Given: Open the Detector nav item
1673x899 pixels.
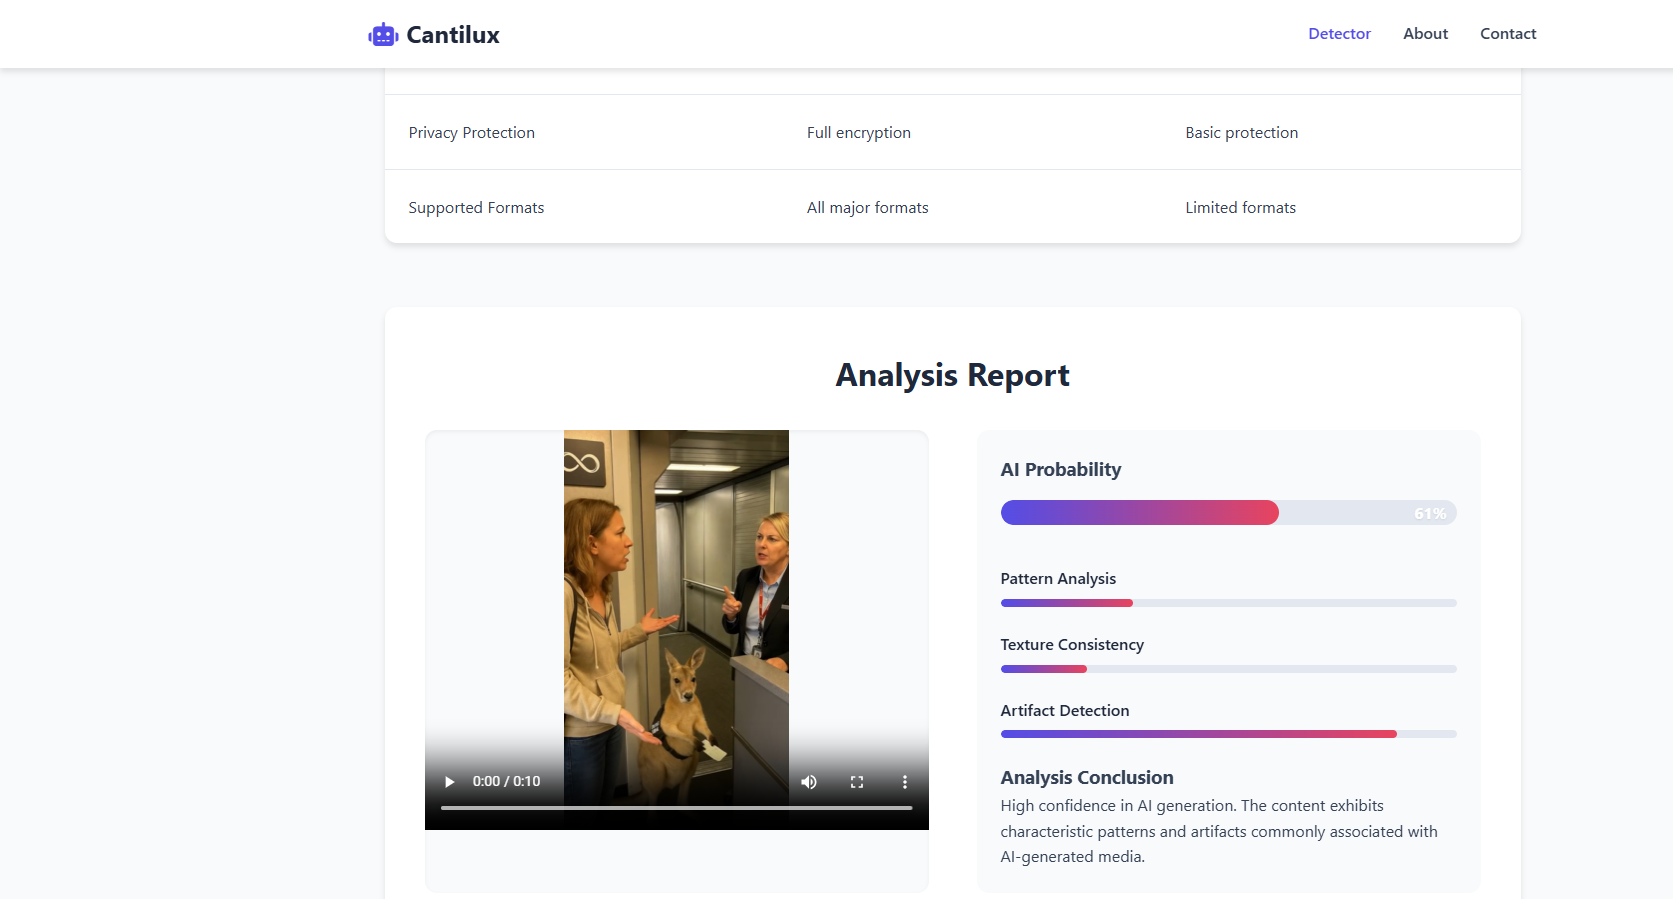Looking at the screenshot, I should tap(1339, 34).
